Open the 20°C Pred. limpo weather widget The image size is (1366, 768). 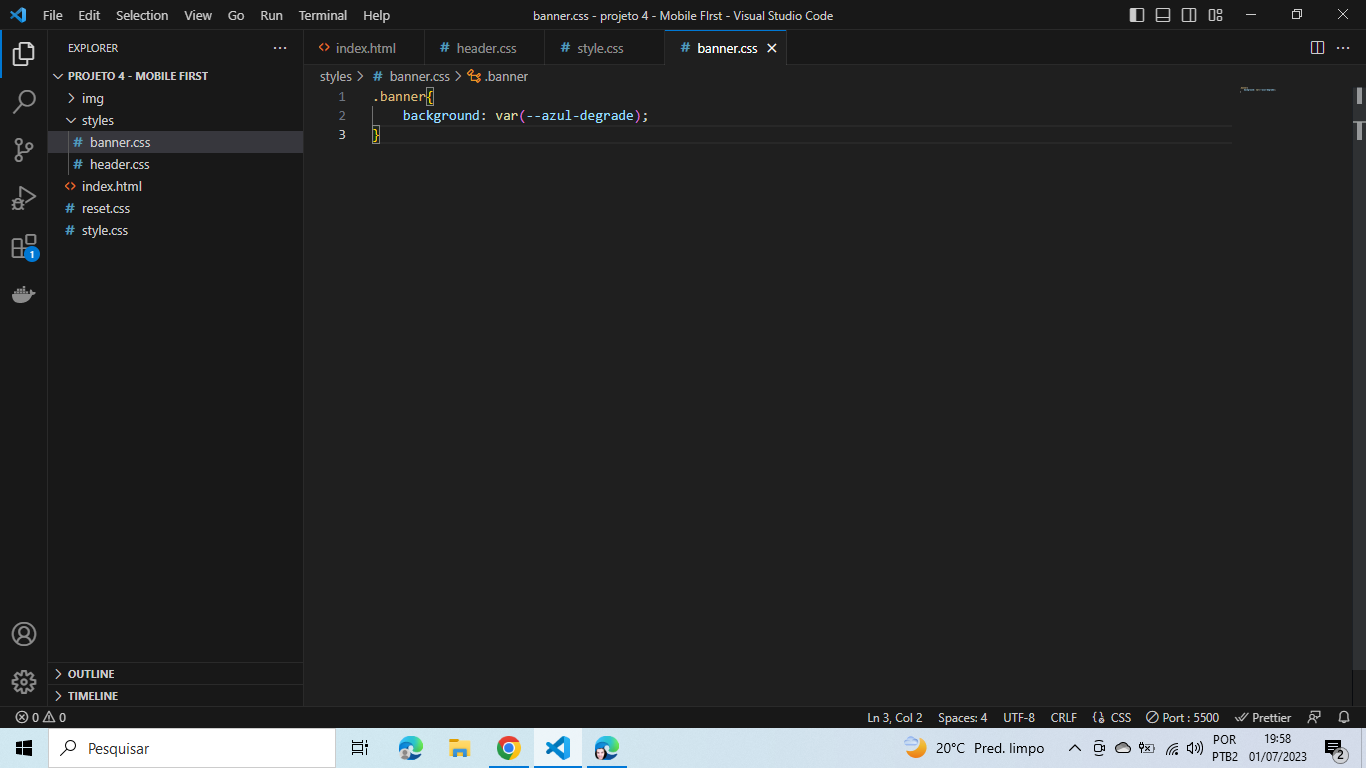tap(974, 748)
